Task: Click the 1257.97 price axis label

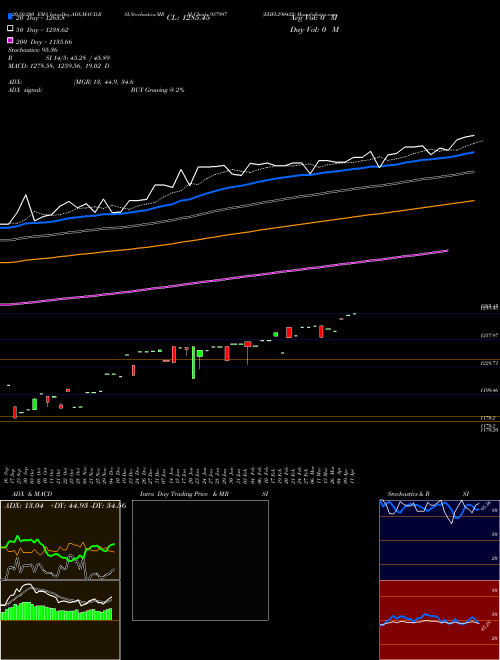Action: 490,335
